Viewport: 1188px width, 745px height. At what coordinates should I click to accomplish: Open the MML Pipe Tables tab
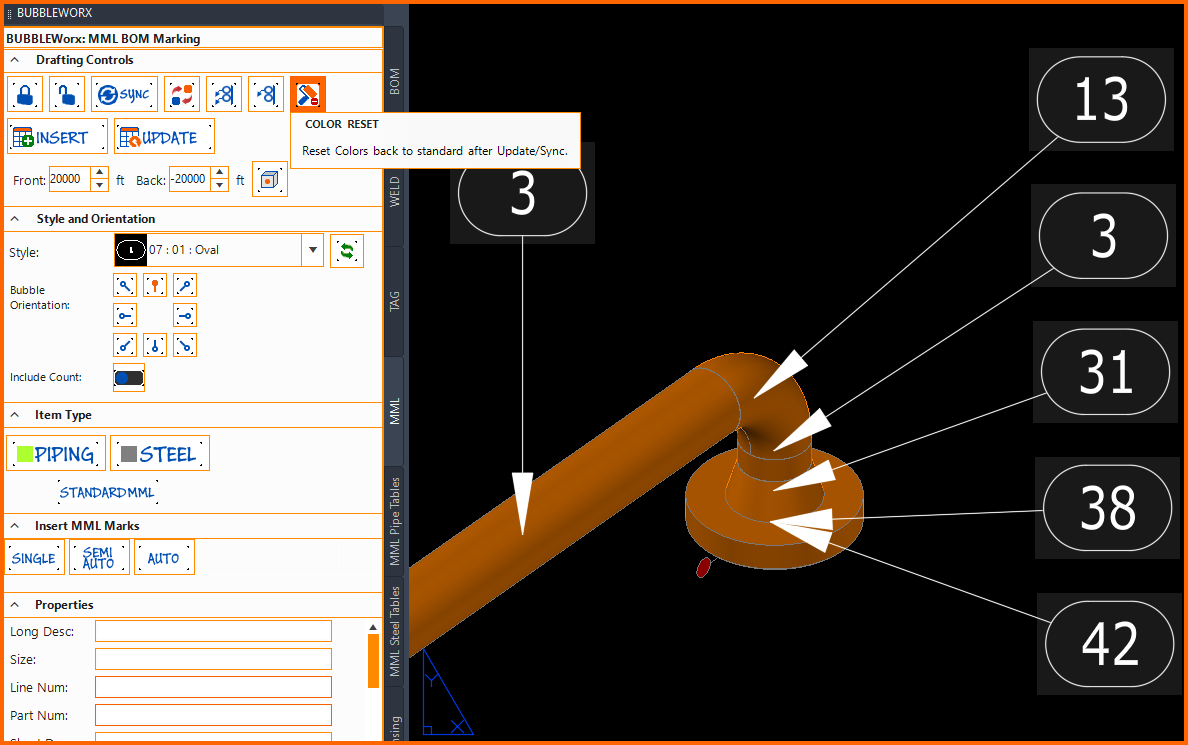395,521
